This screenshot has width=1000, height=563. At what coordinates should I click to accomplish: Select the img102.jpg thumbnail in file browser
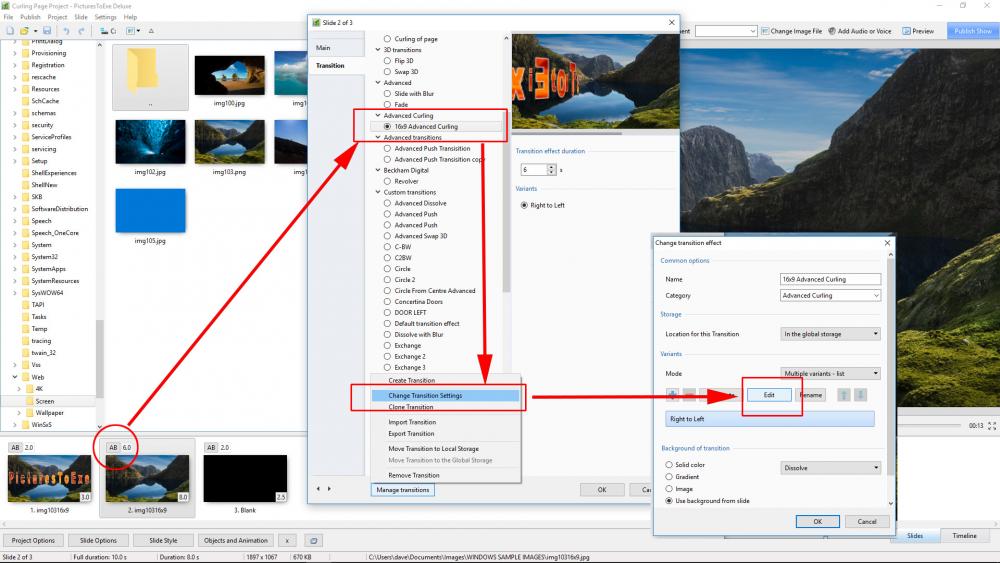coord(150,145)
